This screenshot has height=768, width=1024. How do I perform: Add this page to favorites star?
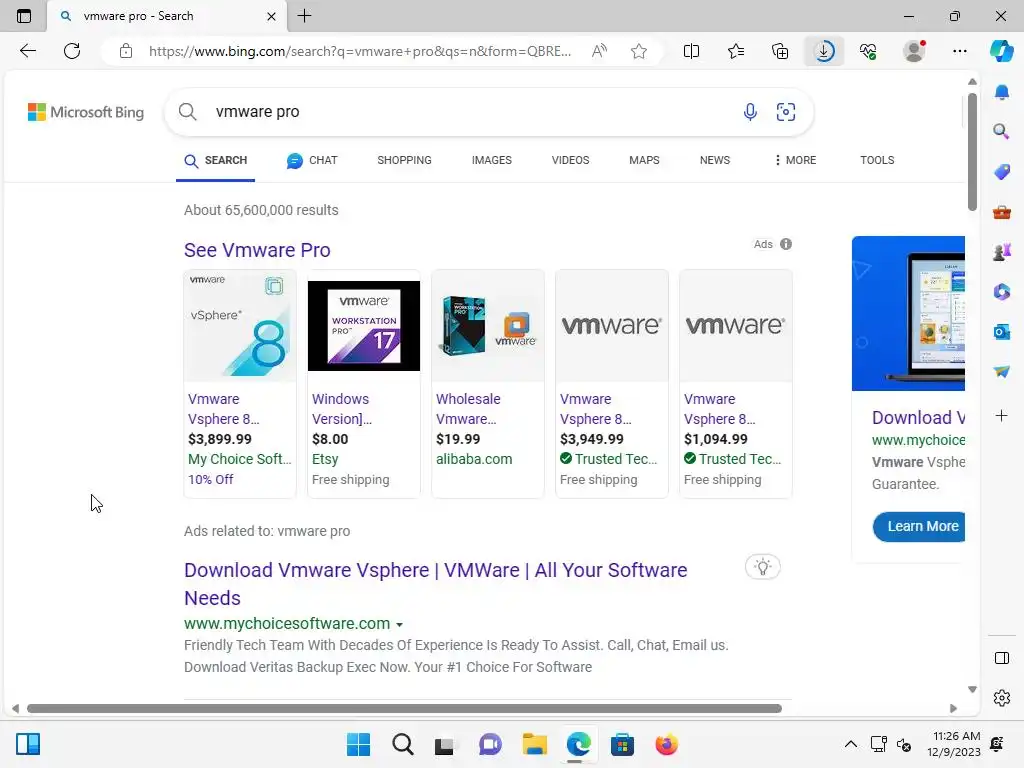tap(639, 51)
